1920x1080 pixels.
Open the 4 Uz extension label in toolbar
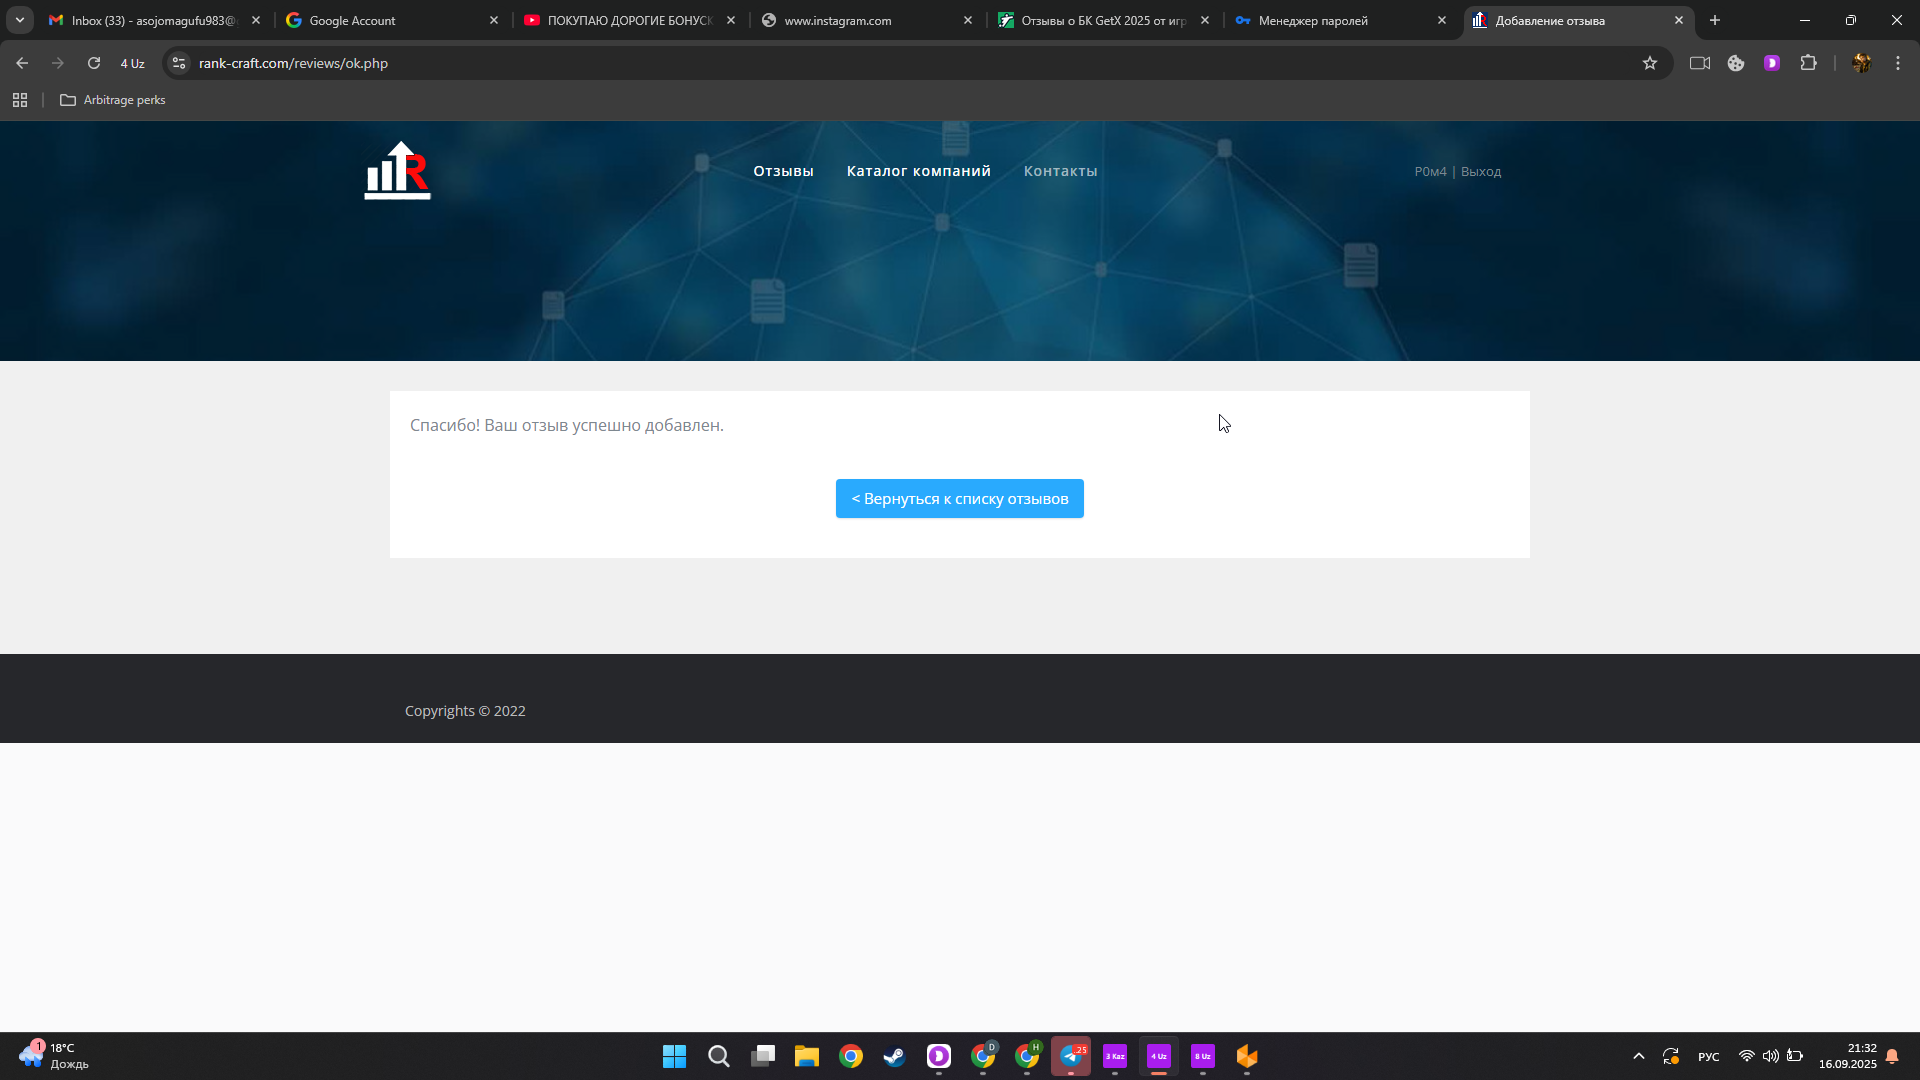[x=133, y=63]
